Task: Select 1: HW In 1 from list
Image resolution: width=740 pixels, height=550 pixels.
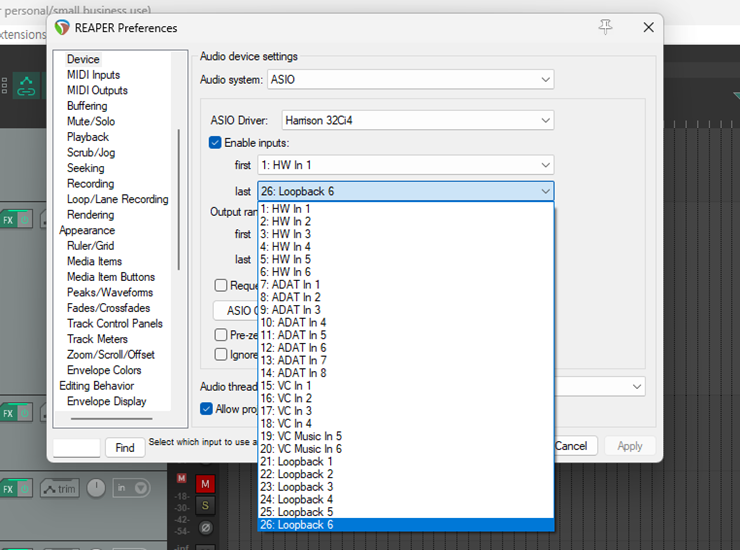Action: coord(406,209)
